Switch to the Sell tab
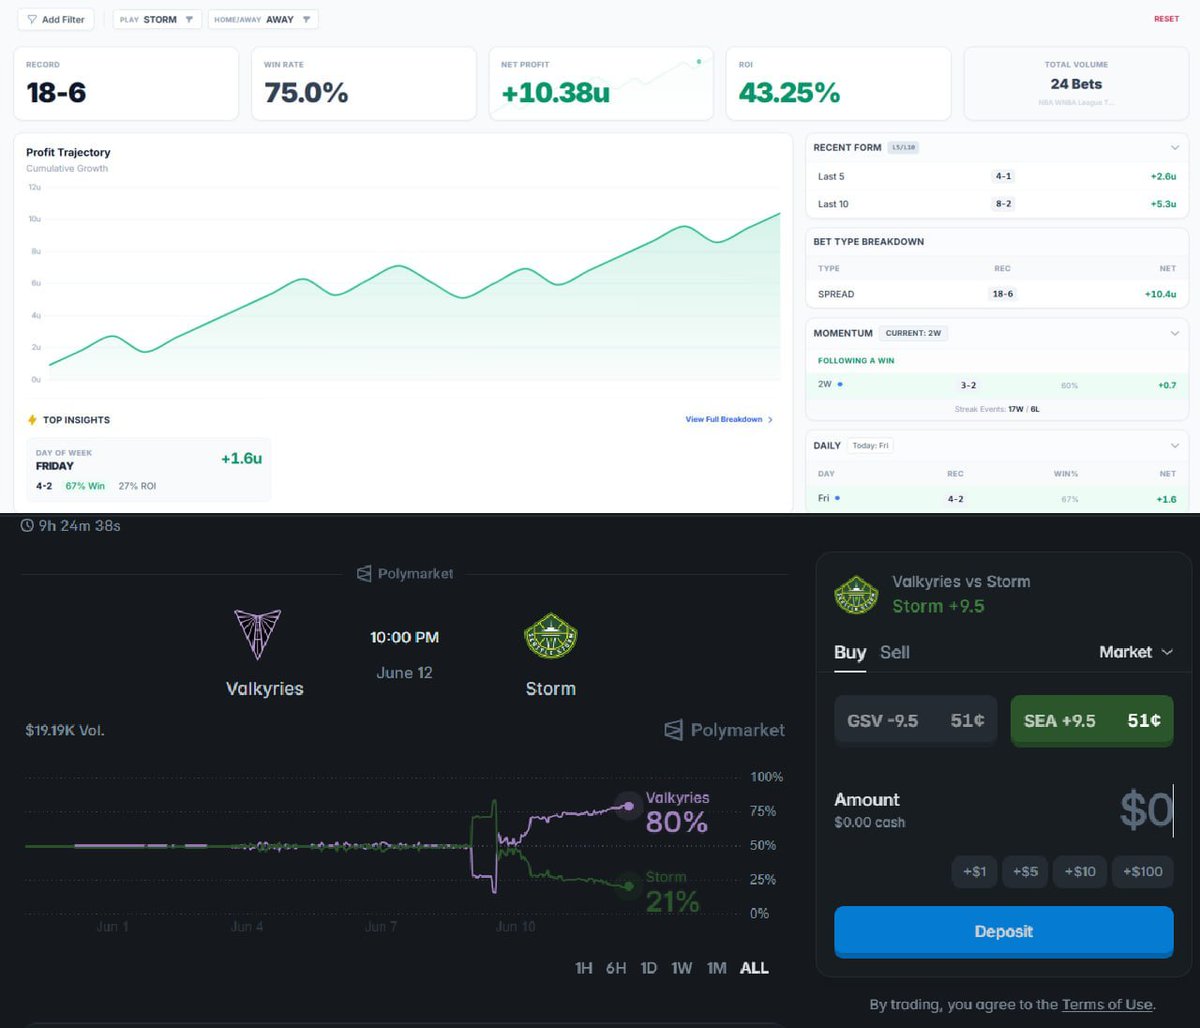The image size is (1200, 1028). 895,653
